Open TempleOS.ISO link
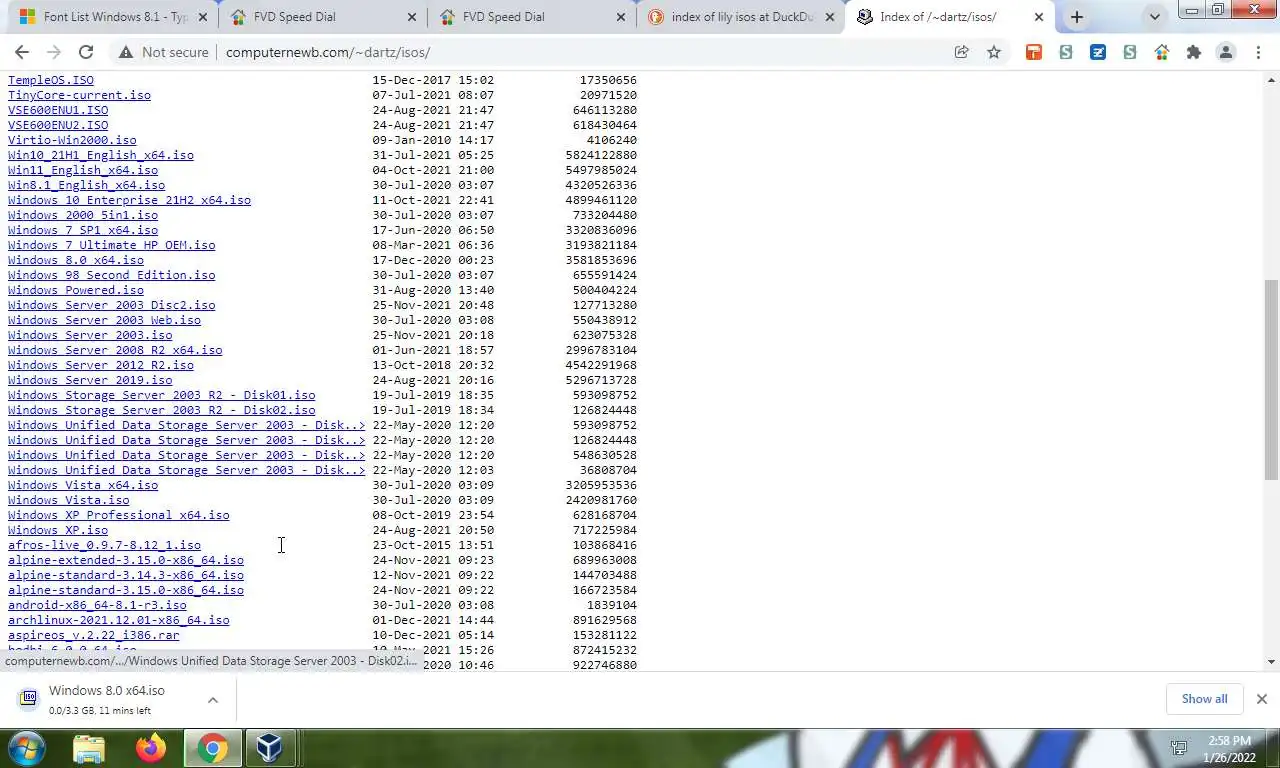1280x768 pixels. 51,80
